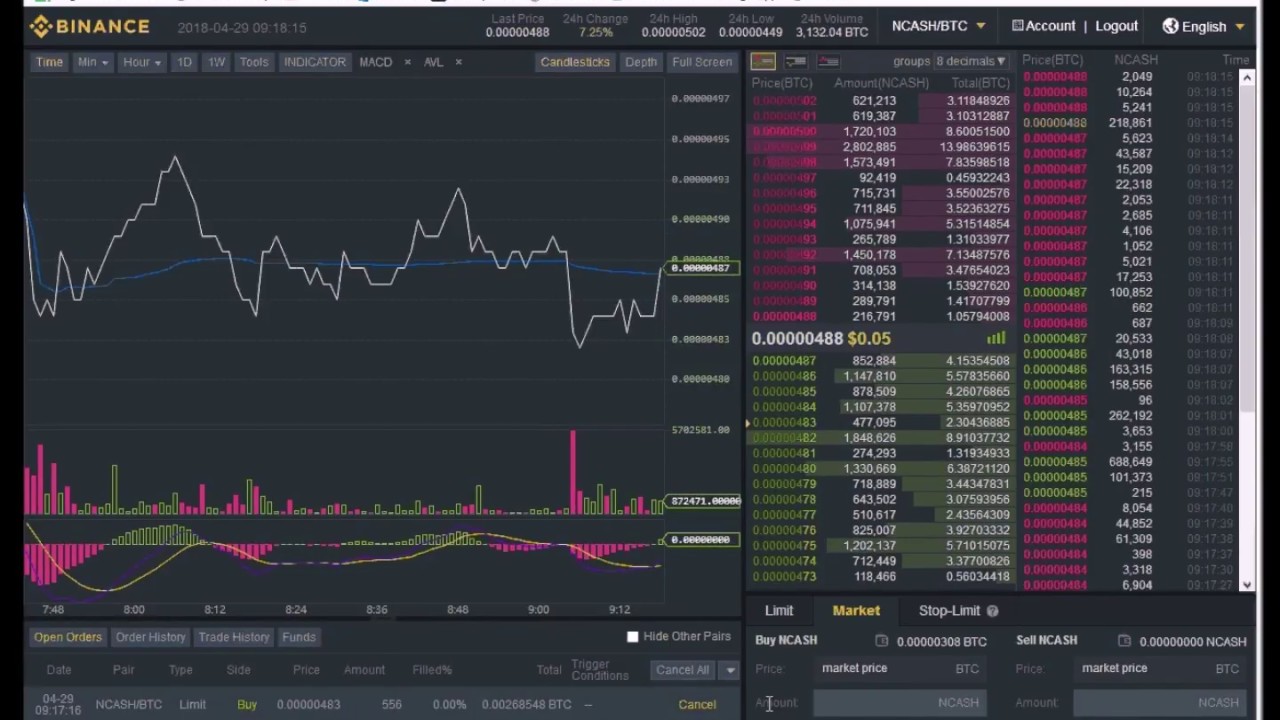
Task: Select combined order book view icon
Action: (x=764, y=62)
